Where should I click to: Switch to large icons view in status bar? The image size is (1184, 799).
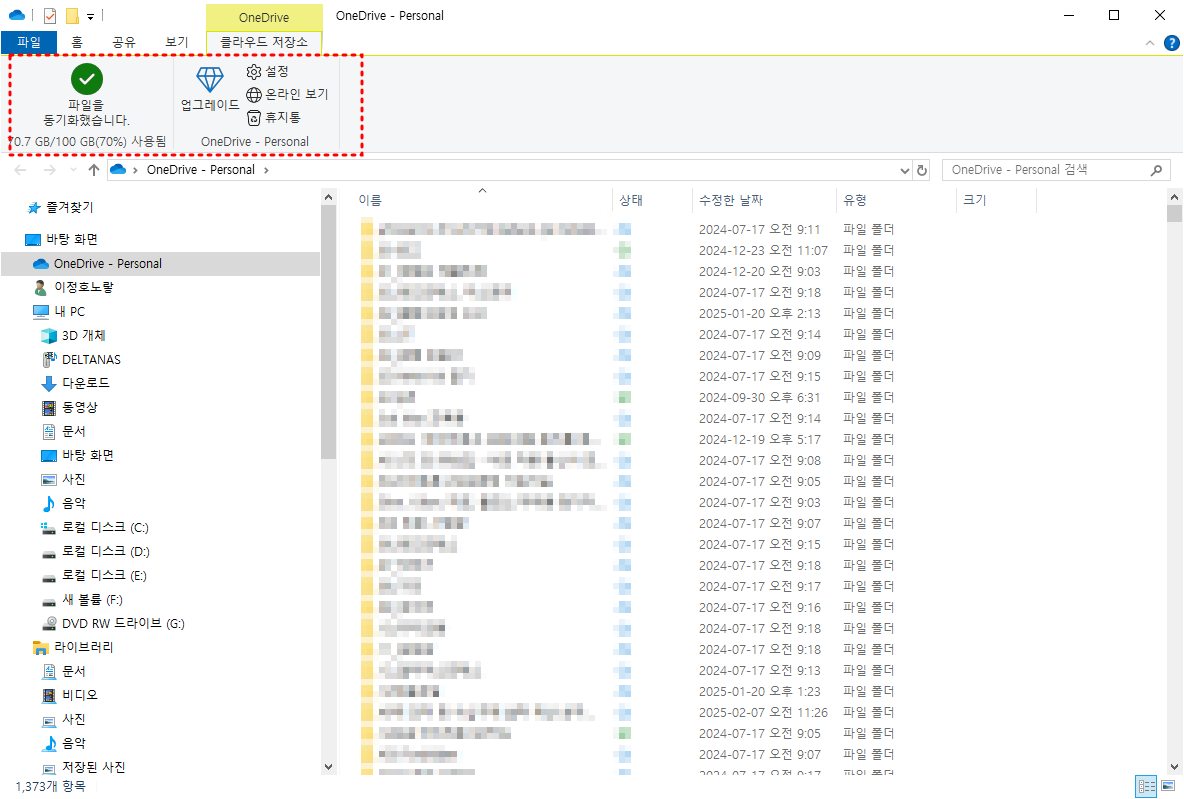(1168, 786)
